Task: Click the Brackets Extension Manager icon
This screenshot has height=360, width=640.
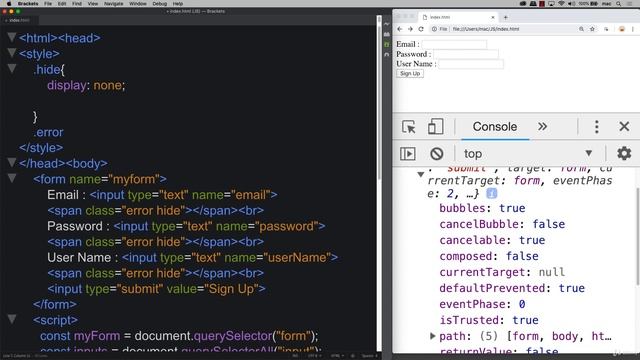Action: coord(387,34)
